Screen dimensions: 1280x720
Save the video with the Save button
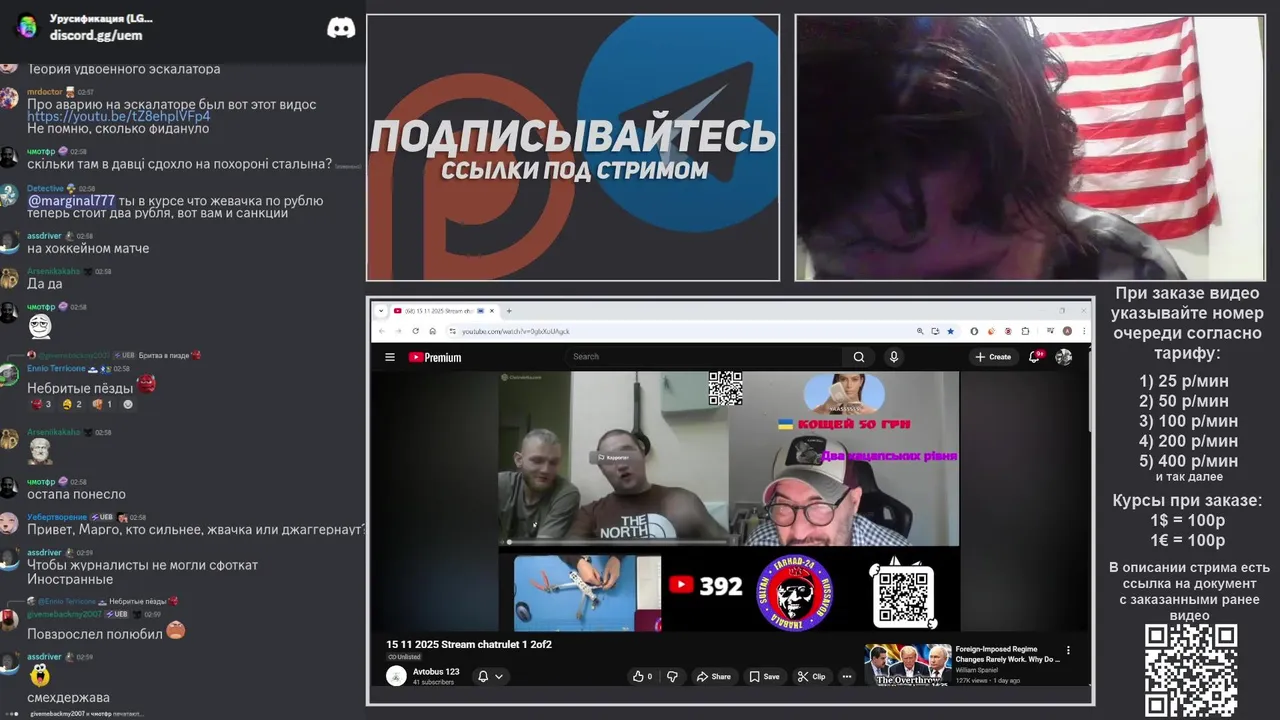(x=765, y=677)
